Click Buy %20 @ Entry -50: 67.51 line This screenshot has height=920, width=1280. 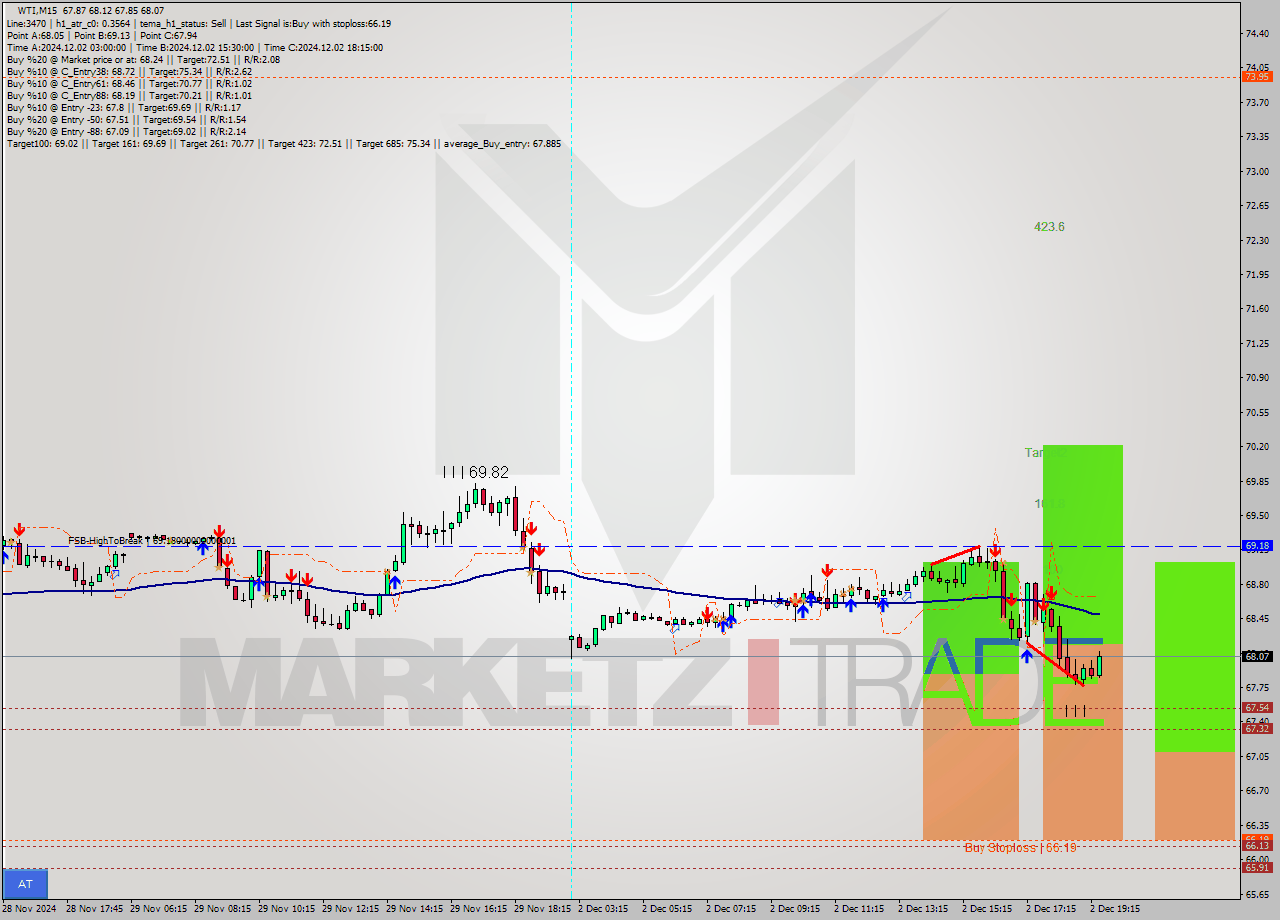click(127, 119)
